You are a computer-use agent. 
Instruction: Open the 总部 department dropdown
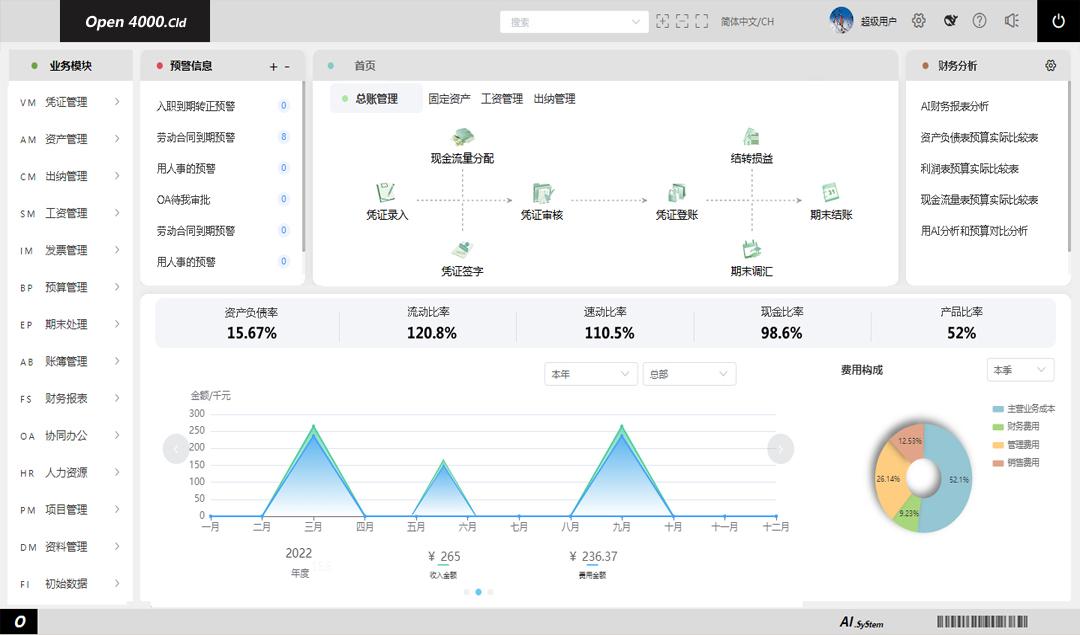point(689,374)
